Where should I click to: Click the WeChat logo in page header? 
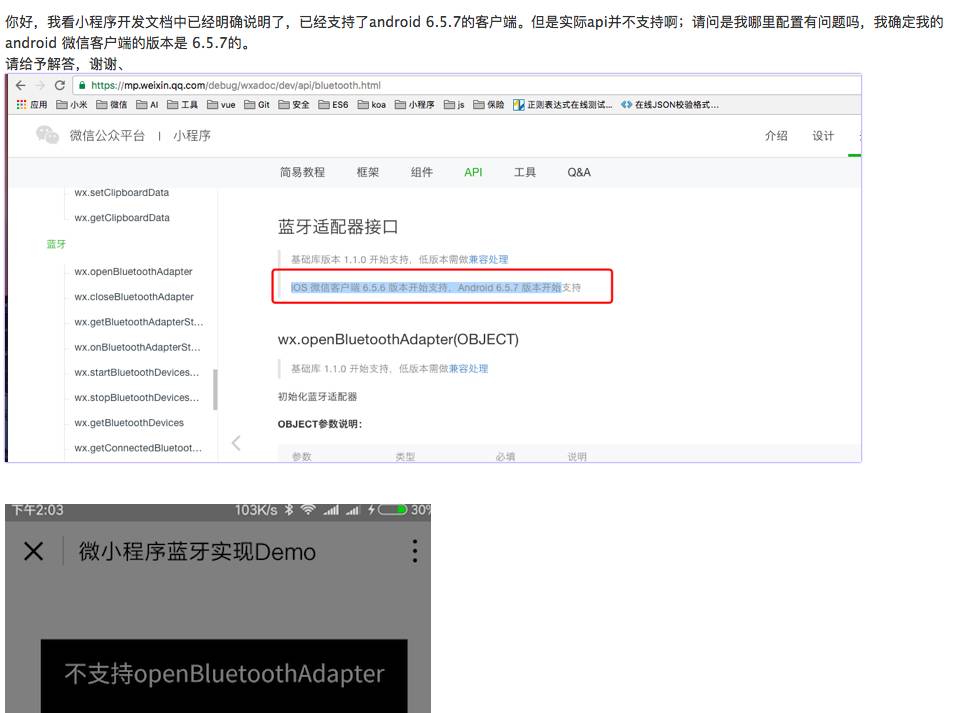47,135
